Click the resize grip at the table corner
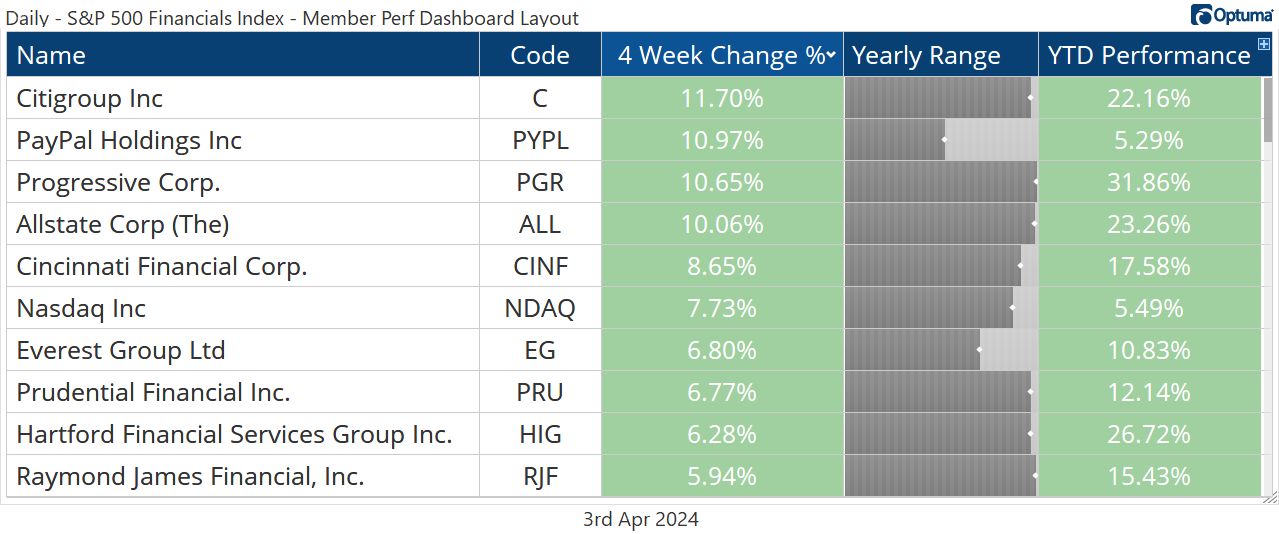This screenshot has width=1279, height=534. (1268, 496)
